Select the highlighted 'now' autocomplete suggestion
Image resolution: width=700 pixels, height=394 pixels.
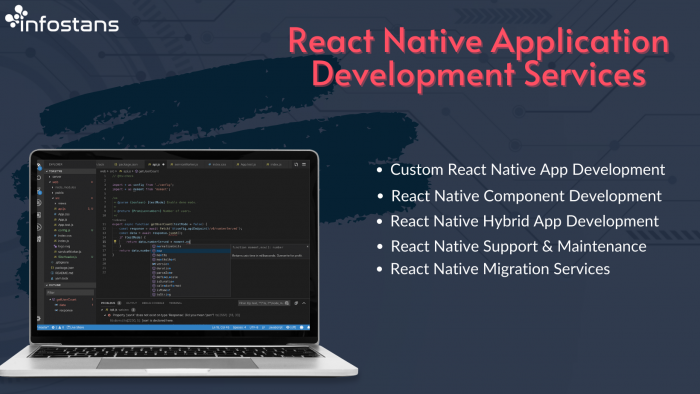tap(191, 251)
